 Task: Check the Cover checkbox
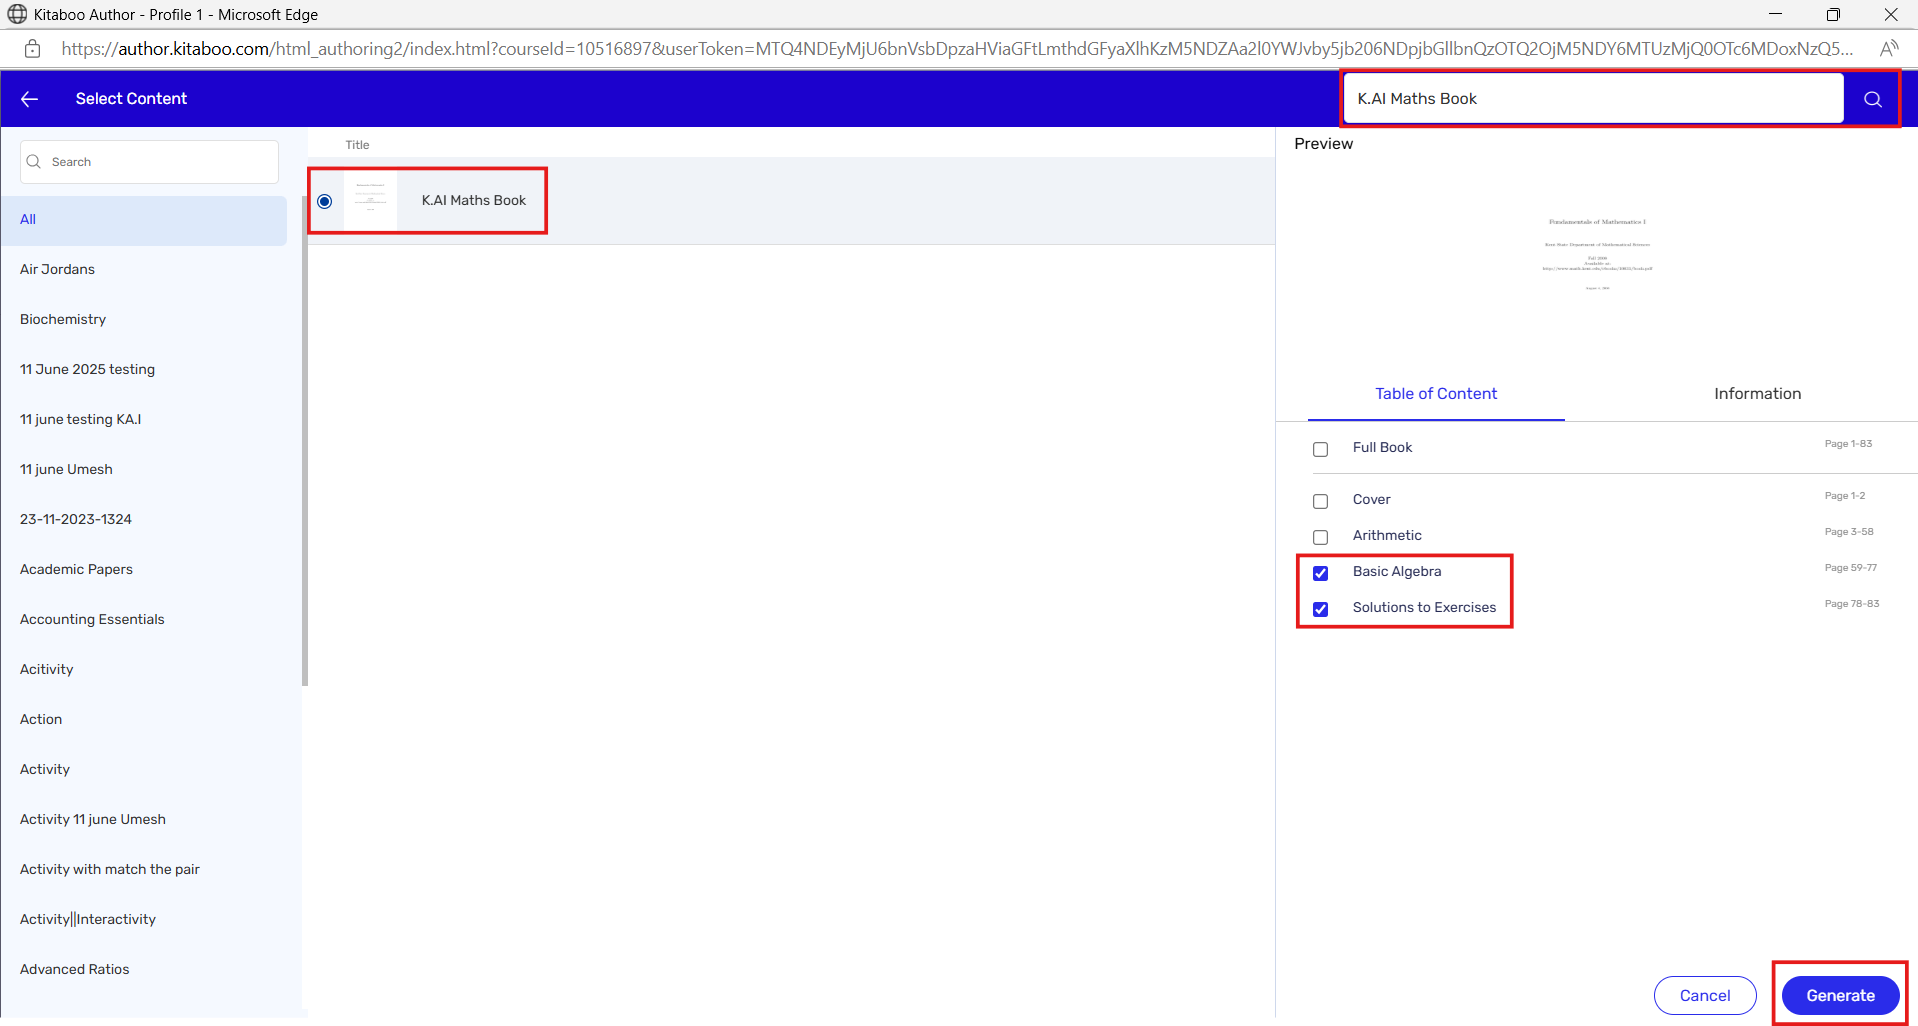[x=1320, y=501]
